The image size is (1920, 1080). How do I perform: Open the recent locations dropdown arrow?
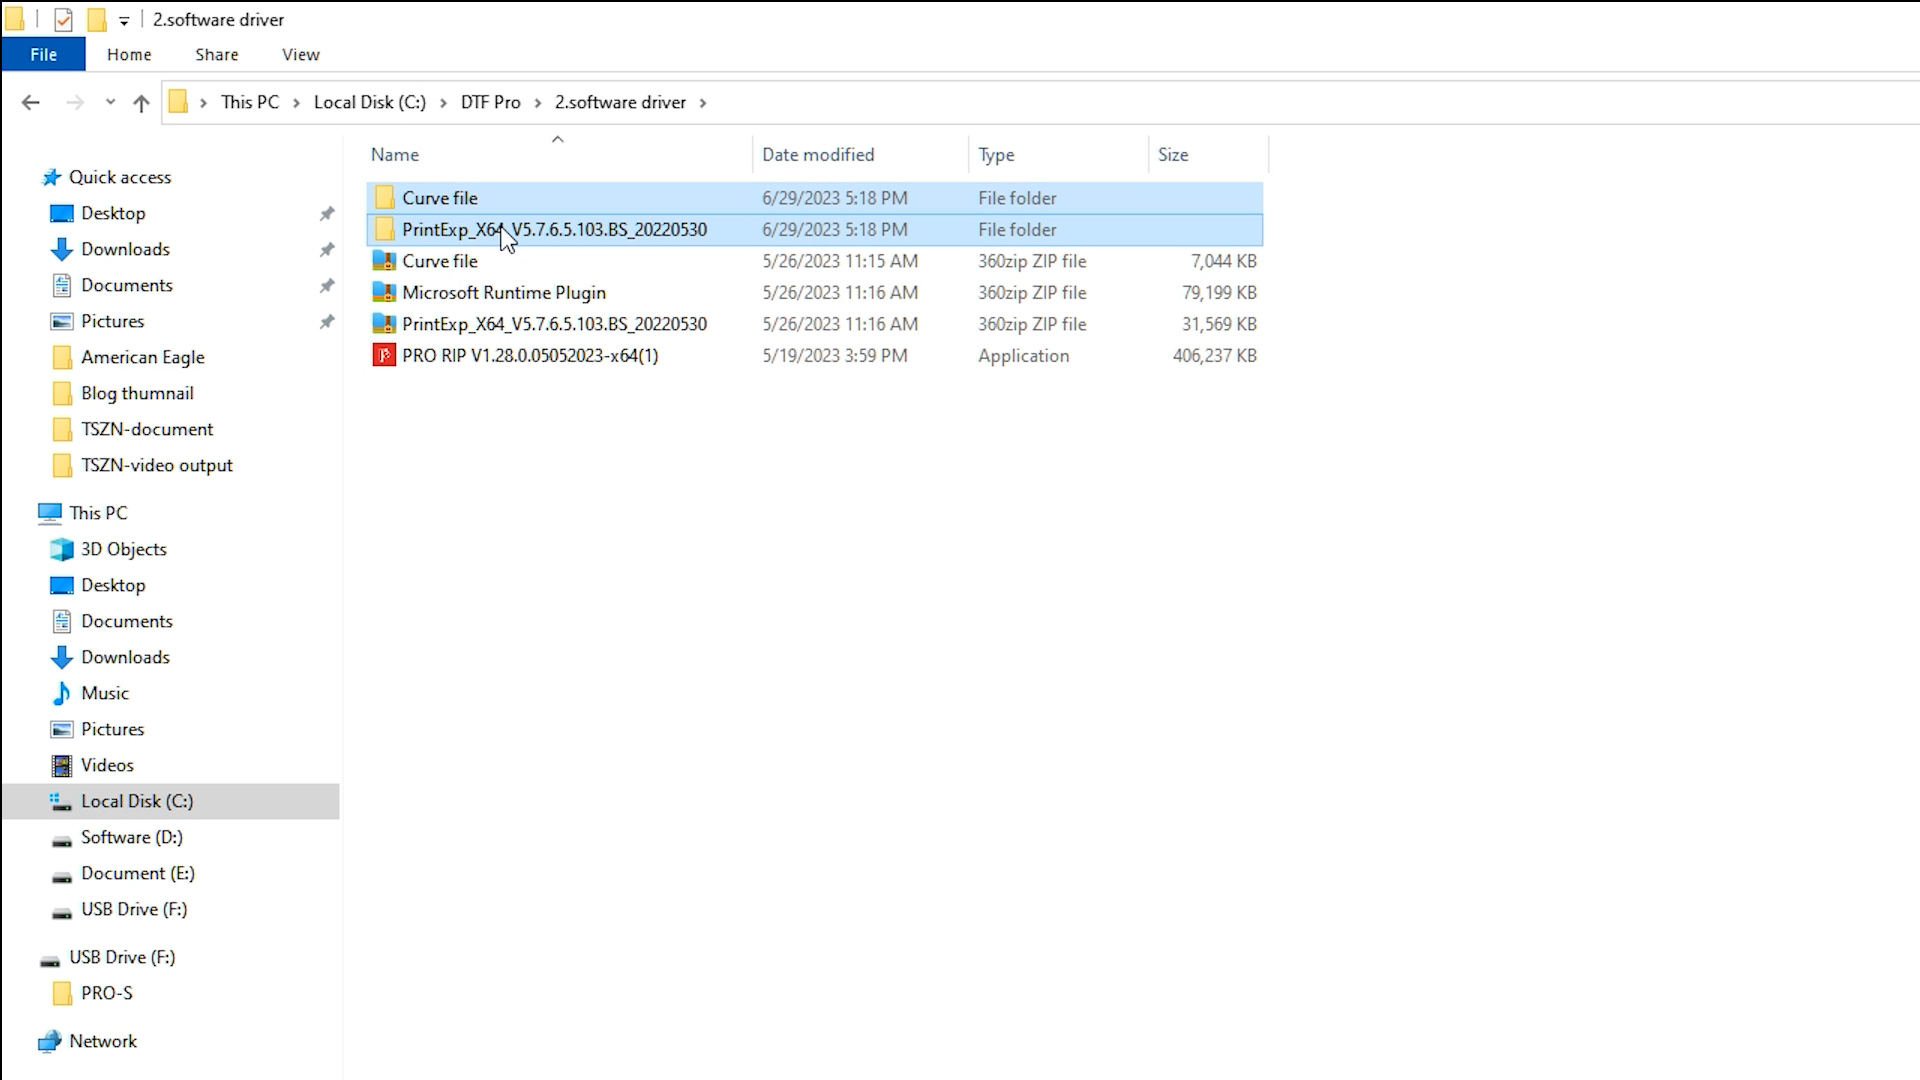point(110,102)
